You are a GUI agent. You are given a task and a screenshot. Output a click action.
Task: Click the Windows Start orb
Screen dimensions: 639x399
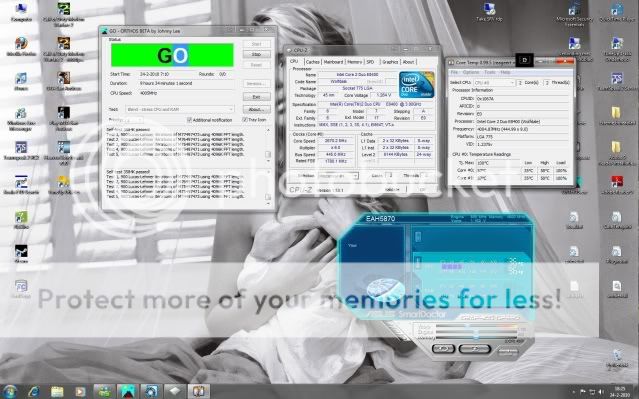(10, 391)
